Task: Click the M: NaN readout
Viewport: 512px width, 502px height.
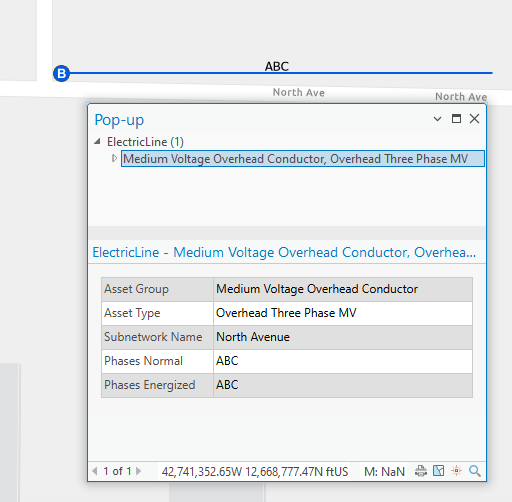Action: tap(384, 472)
